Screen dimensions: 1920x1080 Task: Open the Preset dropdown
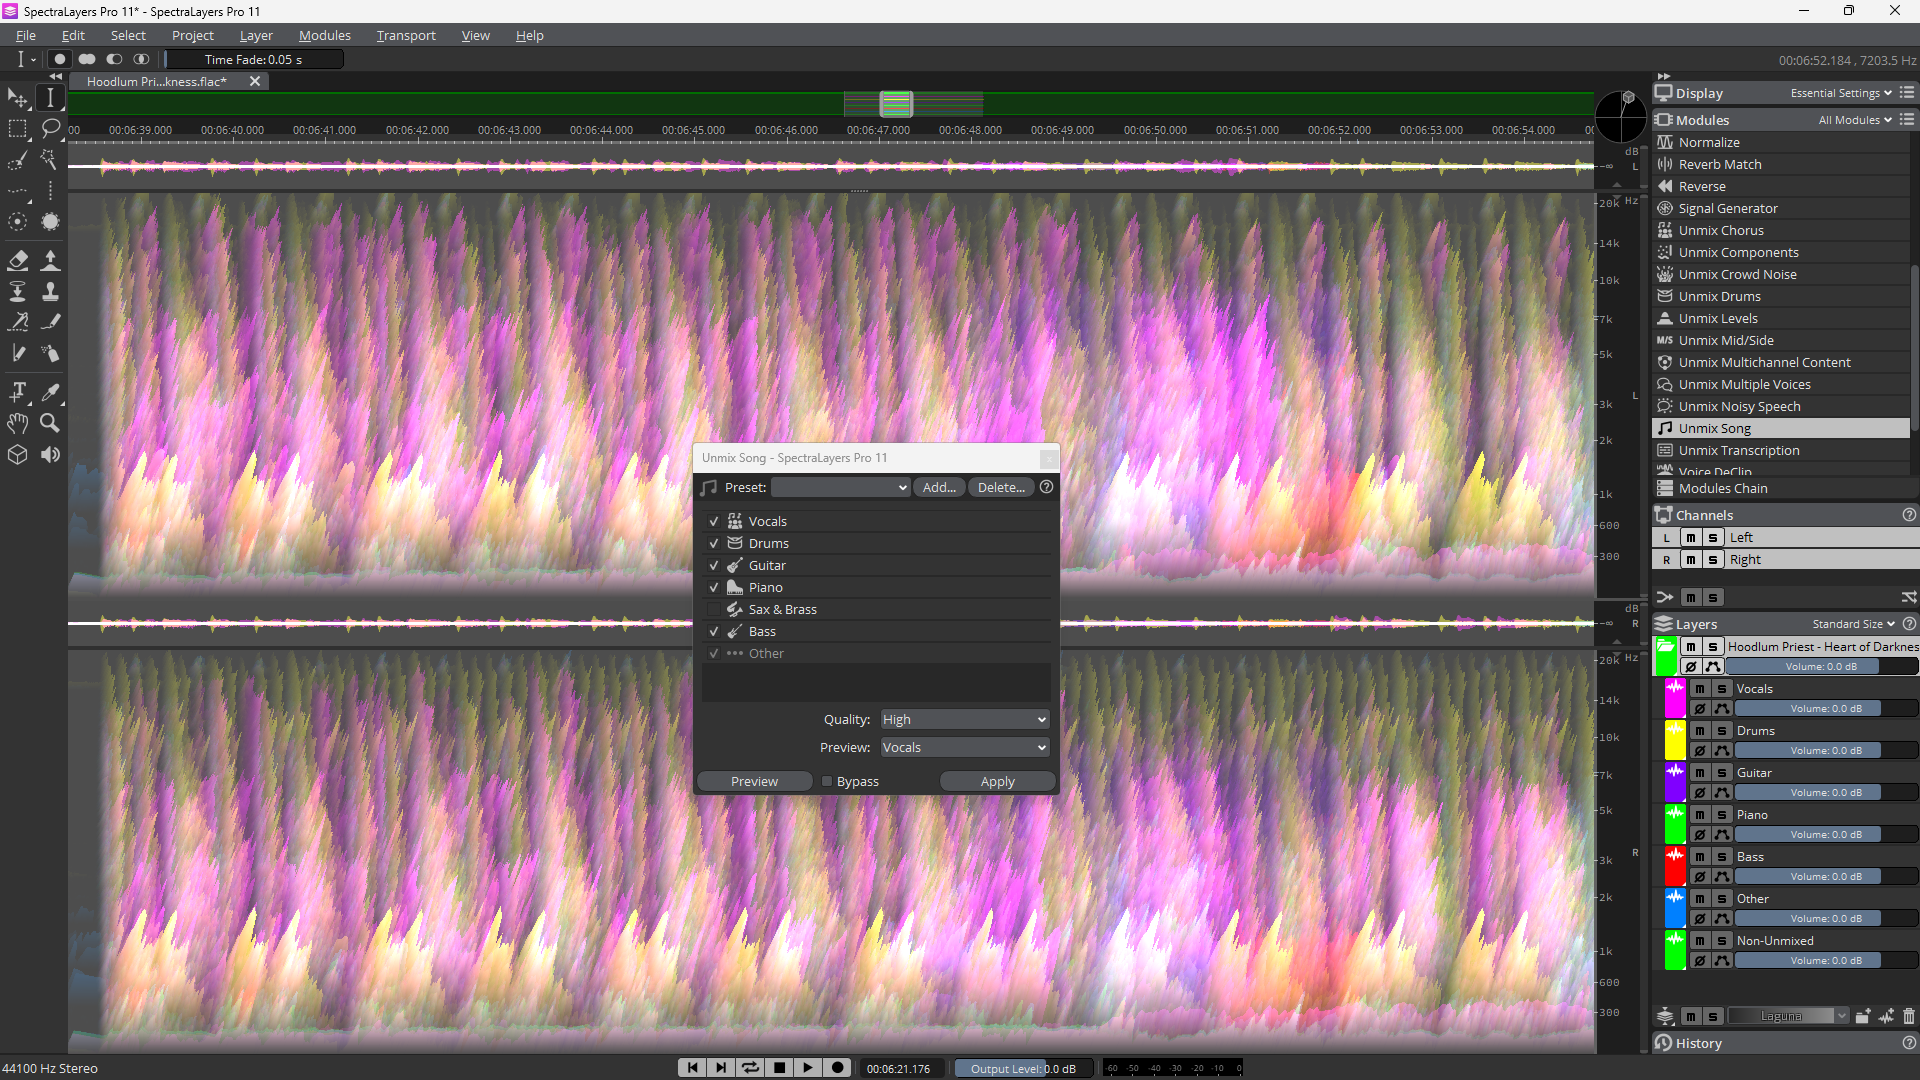(x=840, y=487)
